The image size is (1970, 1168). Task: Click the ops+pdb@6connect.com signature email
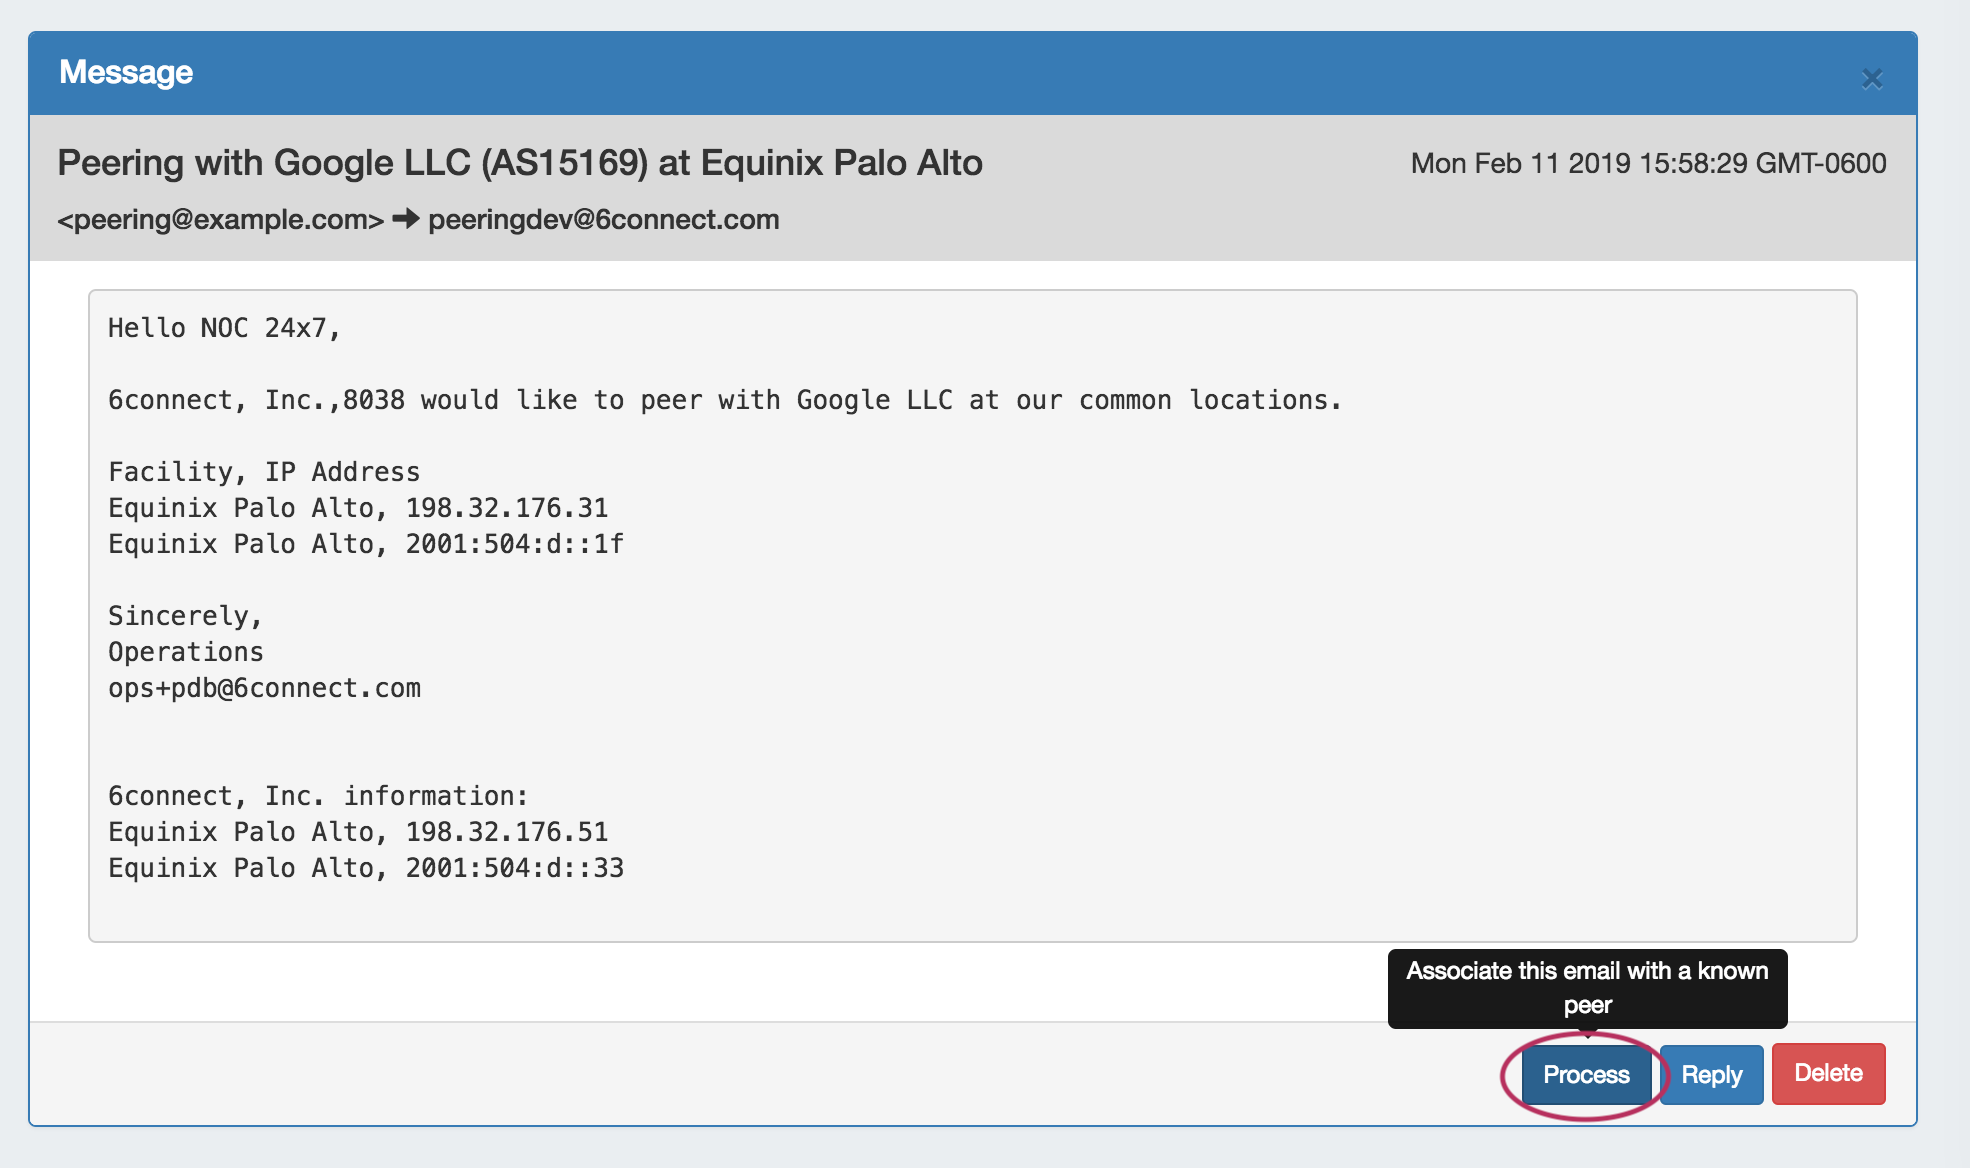point(264,688)
